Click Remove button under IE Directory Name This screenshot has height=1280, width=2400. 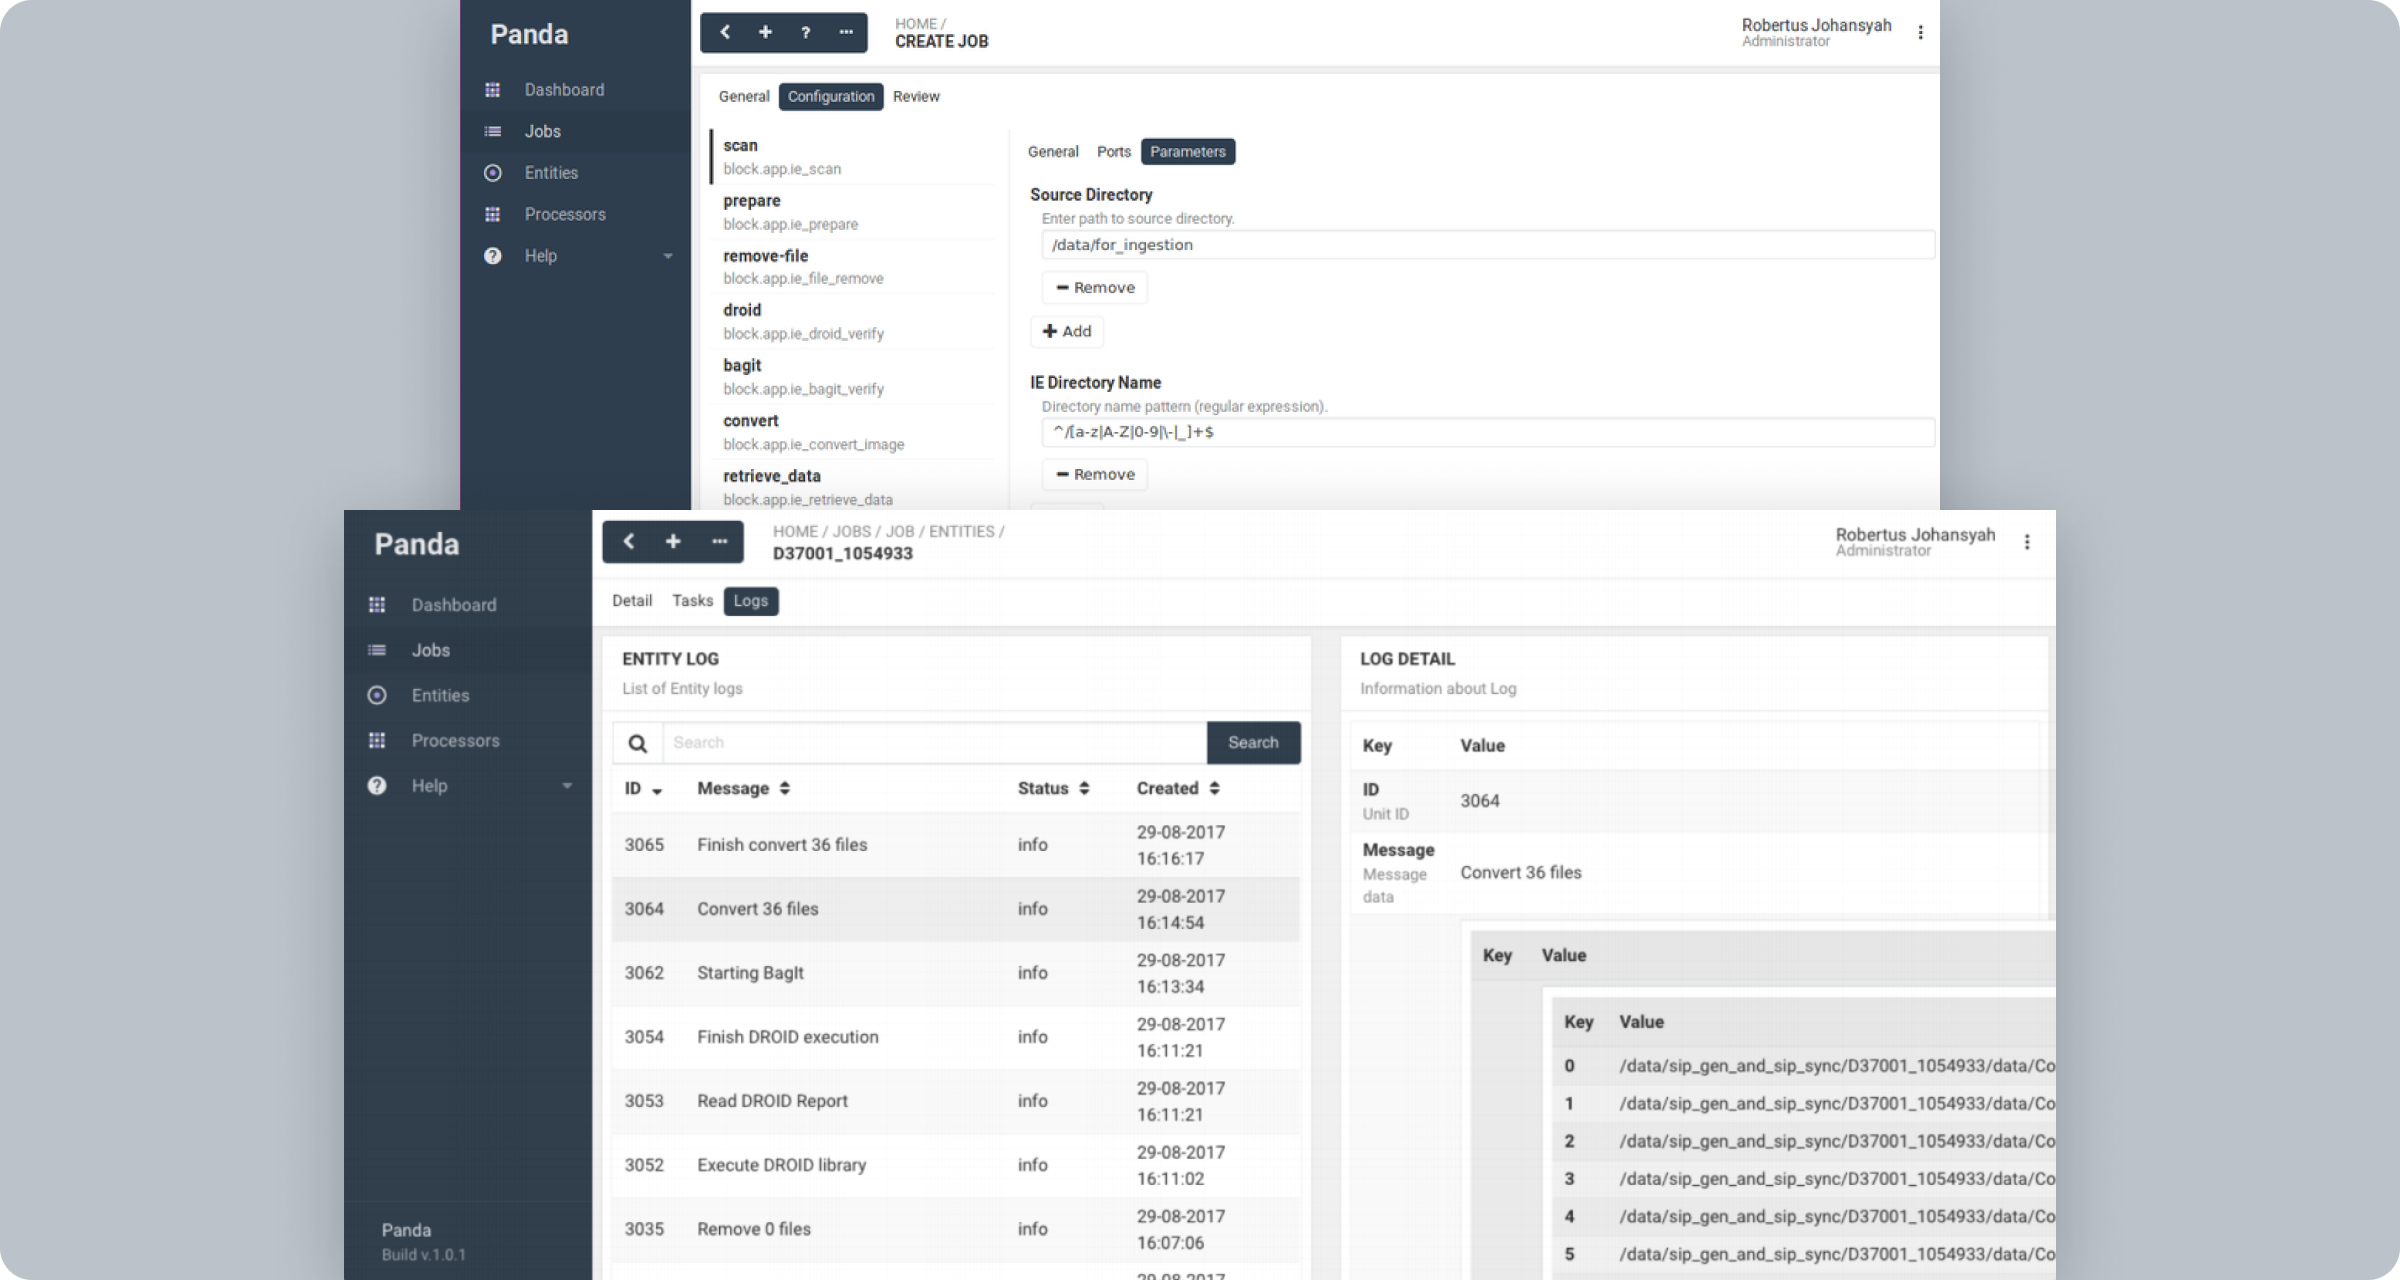(x=1095, y=475)
